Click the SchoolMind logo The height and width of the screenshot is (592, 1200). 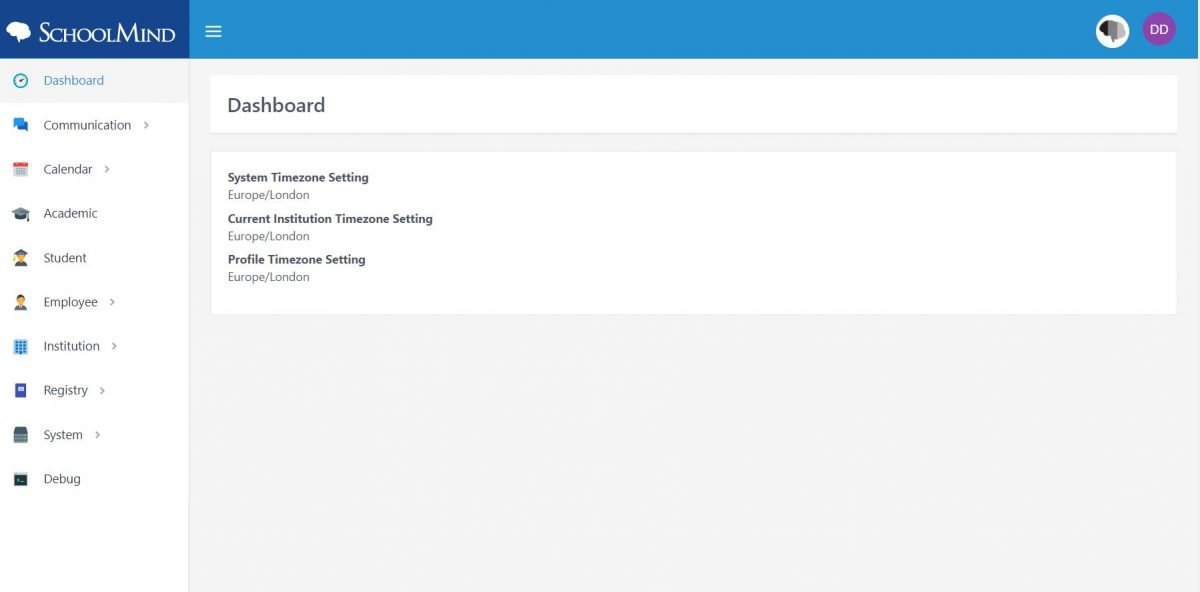[x=92, y=32]
